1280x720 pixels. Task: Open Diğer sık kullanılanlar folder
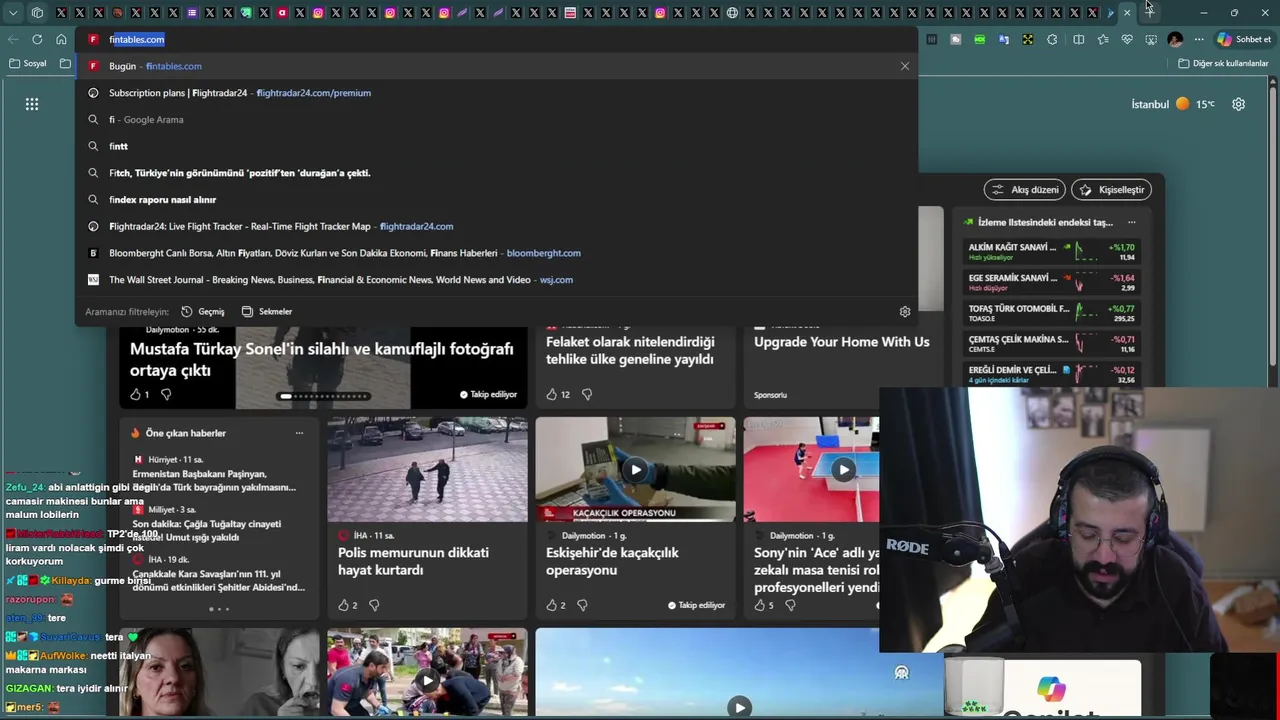(1223, 63)
